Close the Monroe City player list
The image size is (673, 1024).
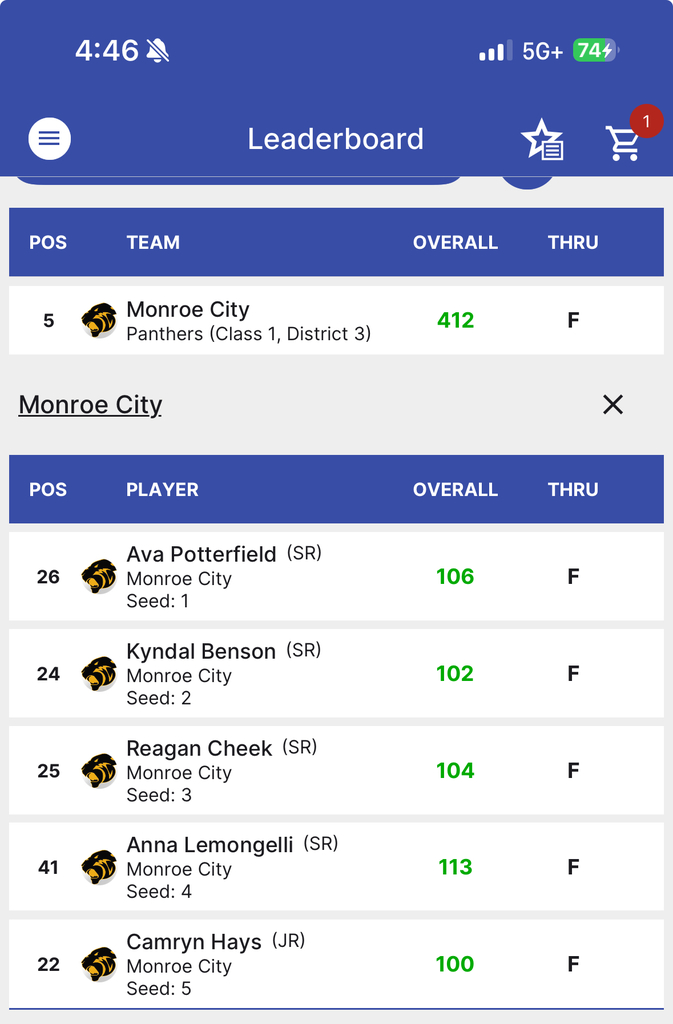point(613,404)
